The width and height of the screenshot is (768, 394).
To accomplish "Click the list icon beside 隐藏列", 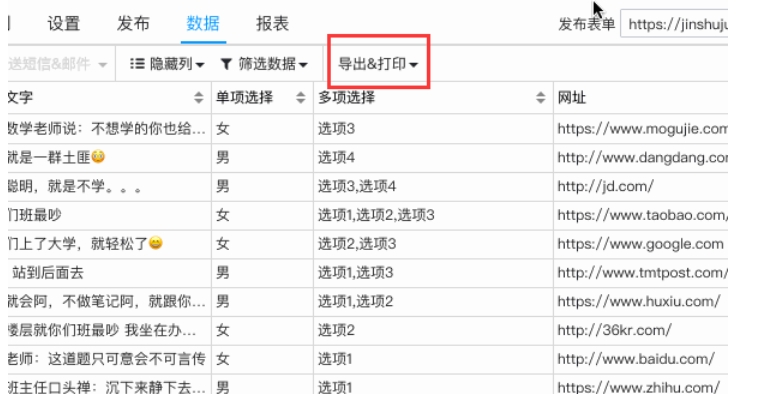I will point(137,64).
